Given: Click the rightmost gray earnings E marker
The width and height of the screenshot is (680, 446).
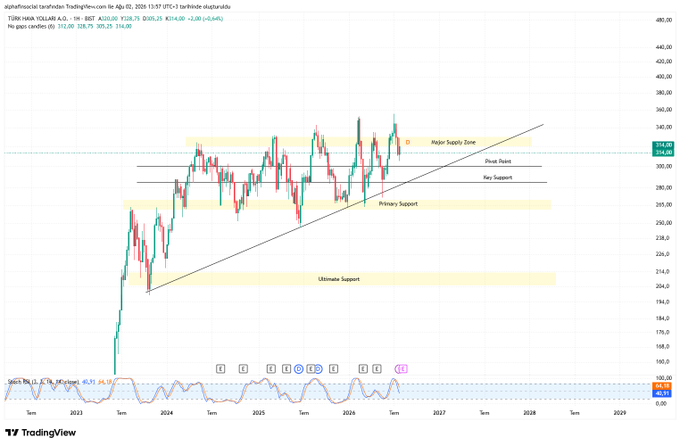Looking at the screenshot, I should click(377, 369).
